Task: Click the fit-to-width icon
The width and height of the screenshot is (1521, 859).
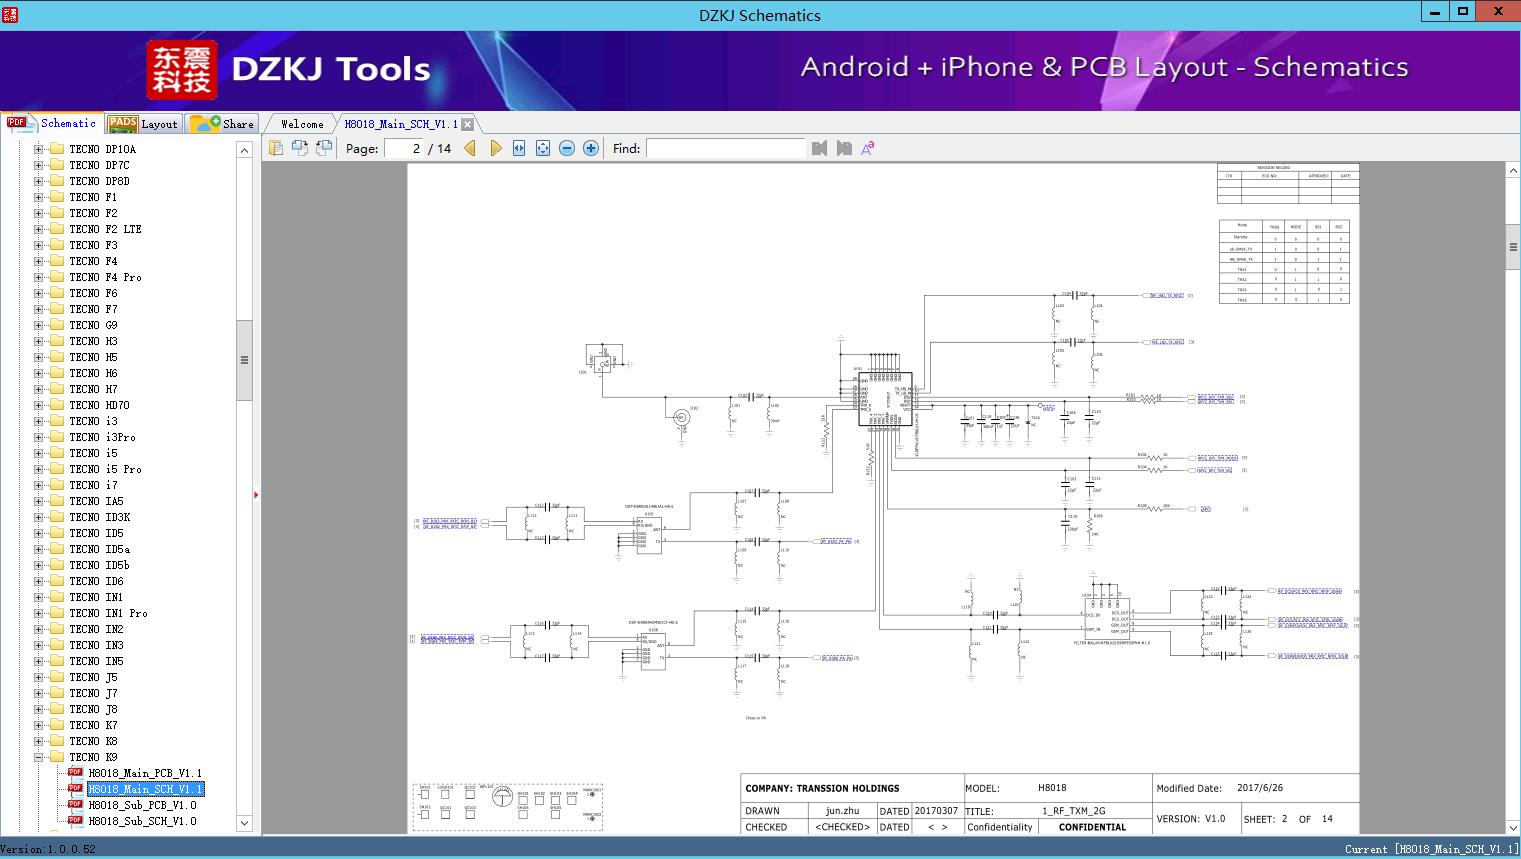Action: [519, 148]
